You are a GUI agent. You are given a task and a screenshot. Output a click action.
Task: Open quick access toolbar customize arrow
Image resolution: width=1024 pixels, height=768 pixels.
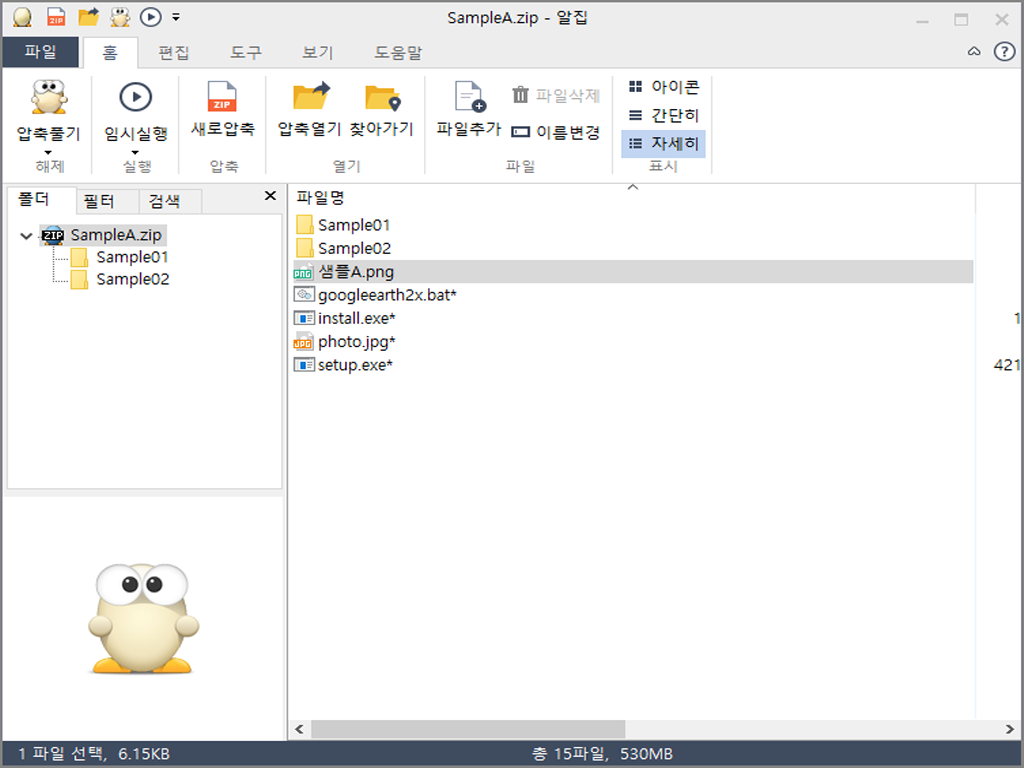click(176, 17)
